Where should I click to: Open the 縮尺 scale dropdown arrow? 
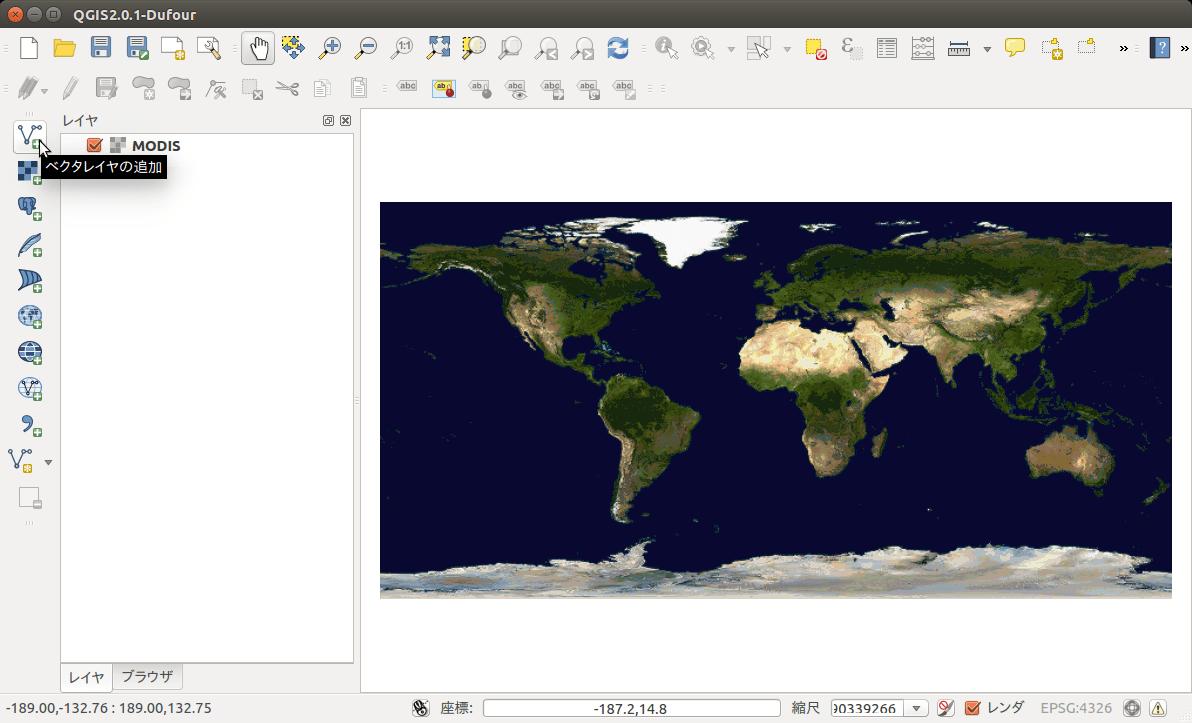pyautogui.click(x=916, y=708)
